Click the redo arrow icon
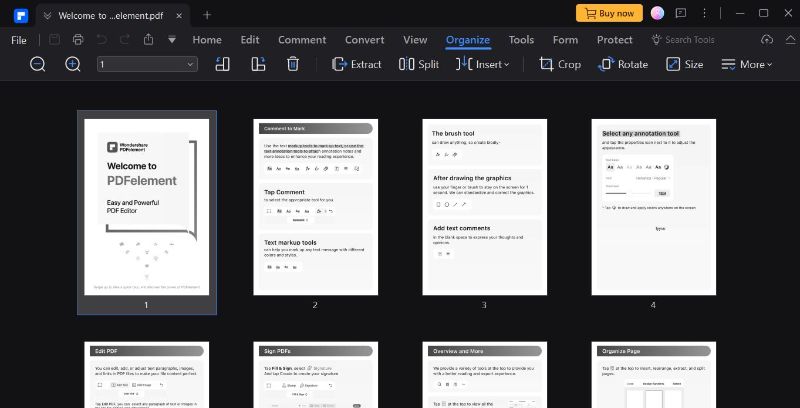 pos(125,40)
